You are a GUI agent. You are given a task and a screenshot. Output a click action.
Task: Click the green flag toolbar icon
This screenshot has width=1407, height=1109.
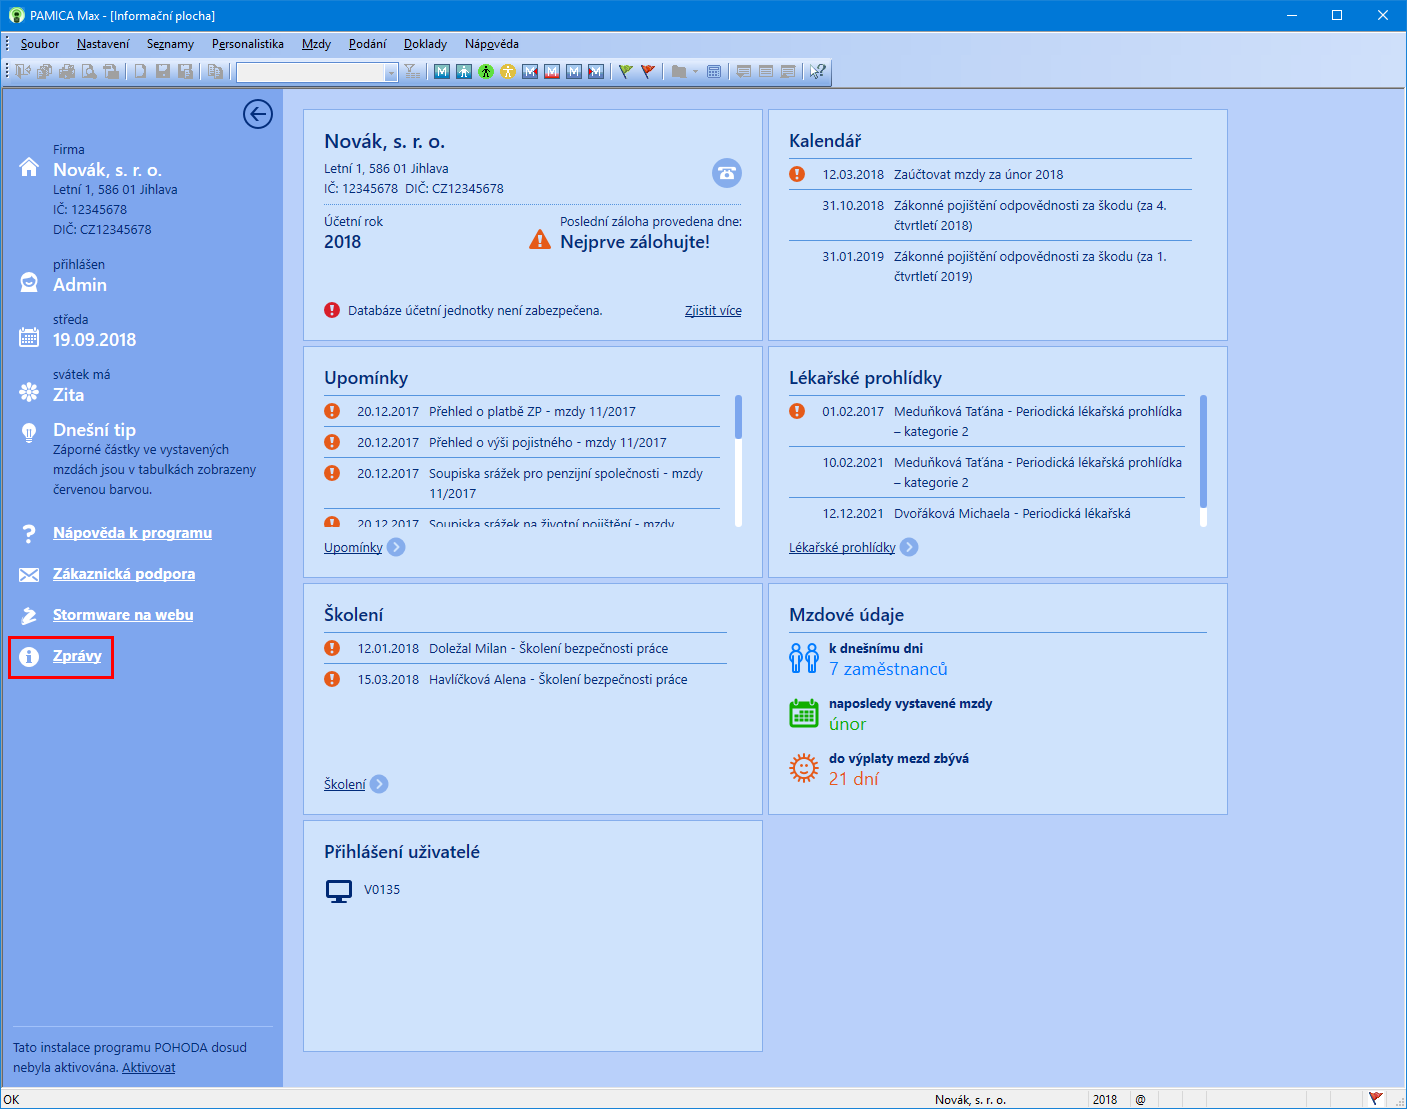(x=626, y=71)
